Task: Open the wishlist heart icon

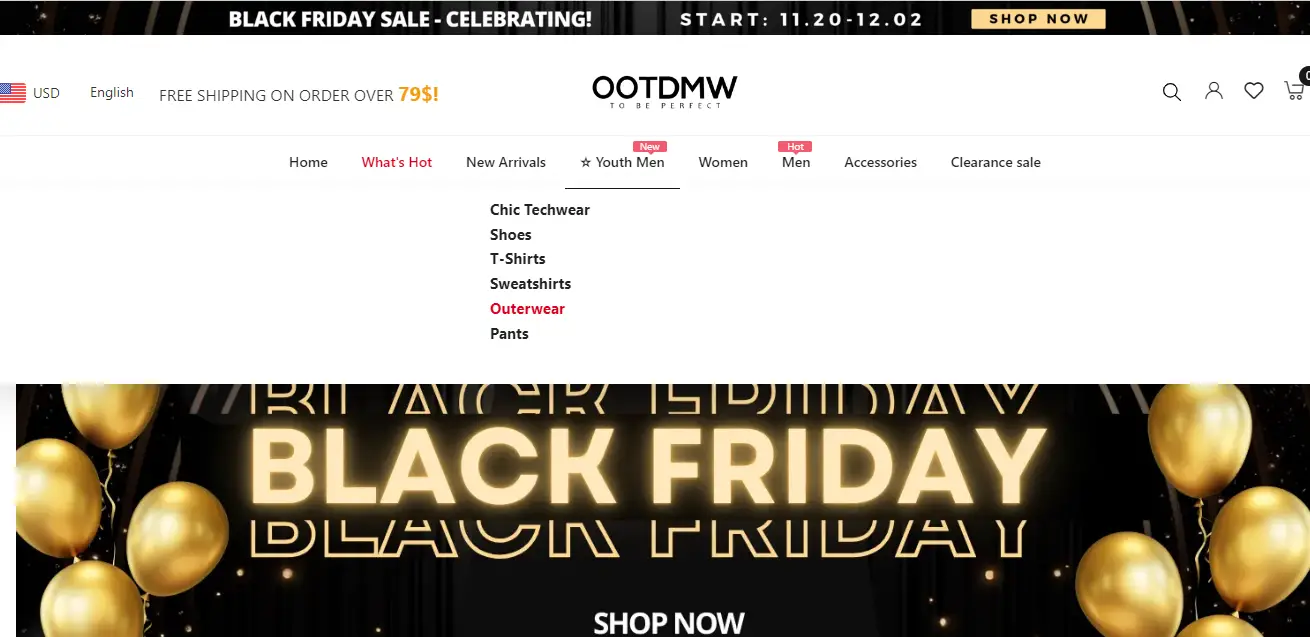Action: coord(1254,91)
